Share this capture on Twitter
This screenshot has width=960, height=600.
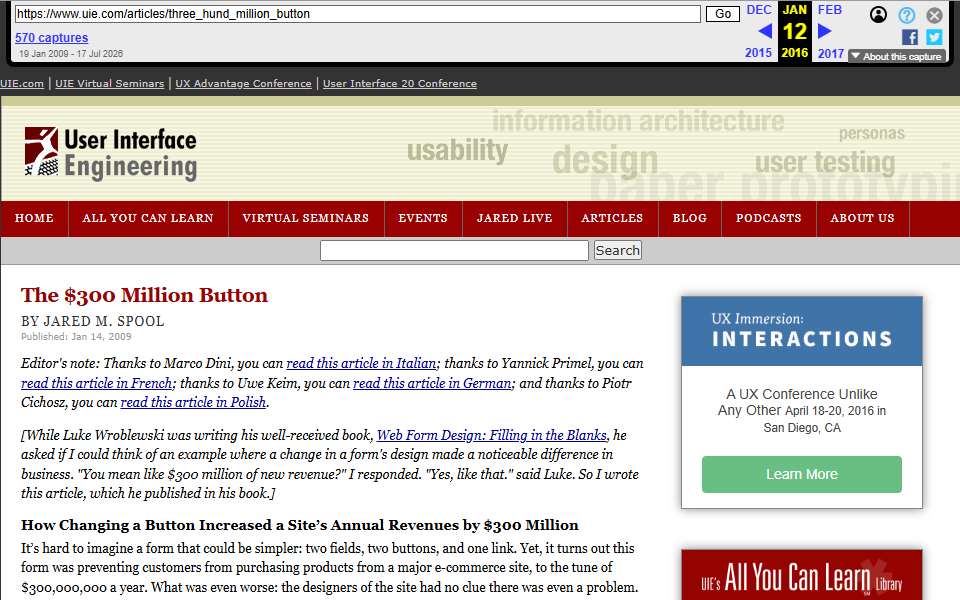coord(934,37)
